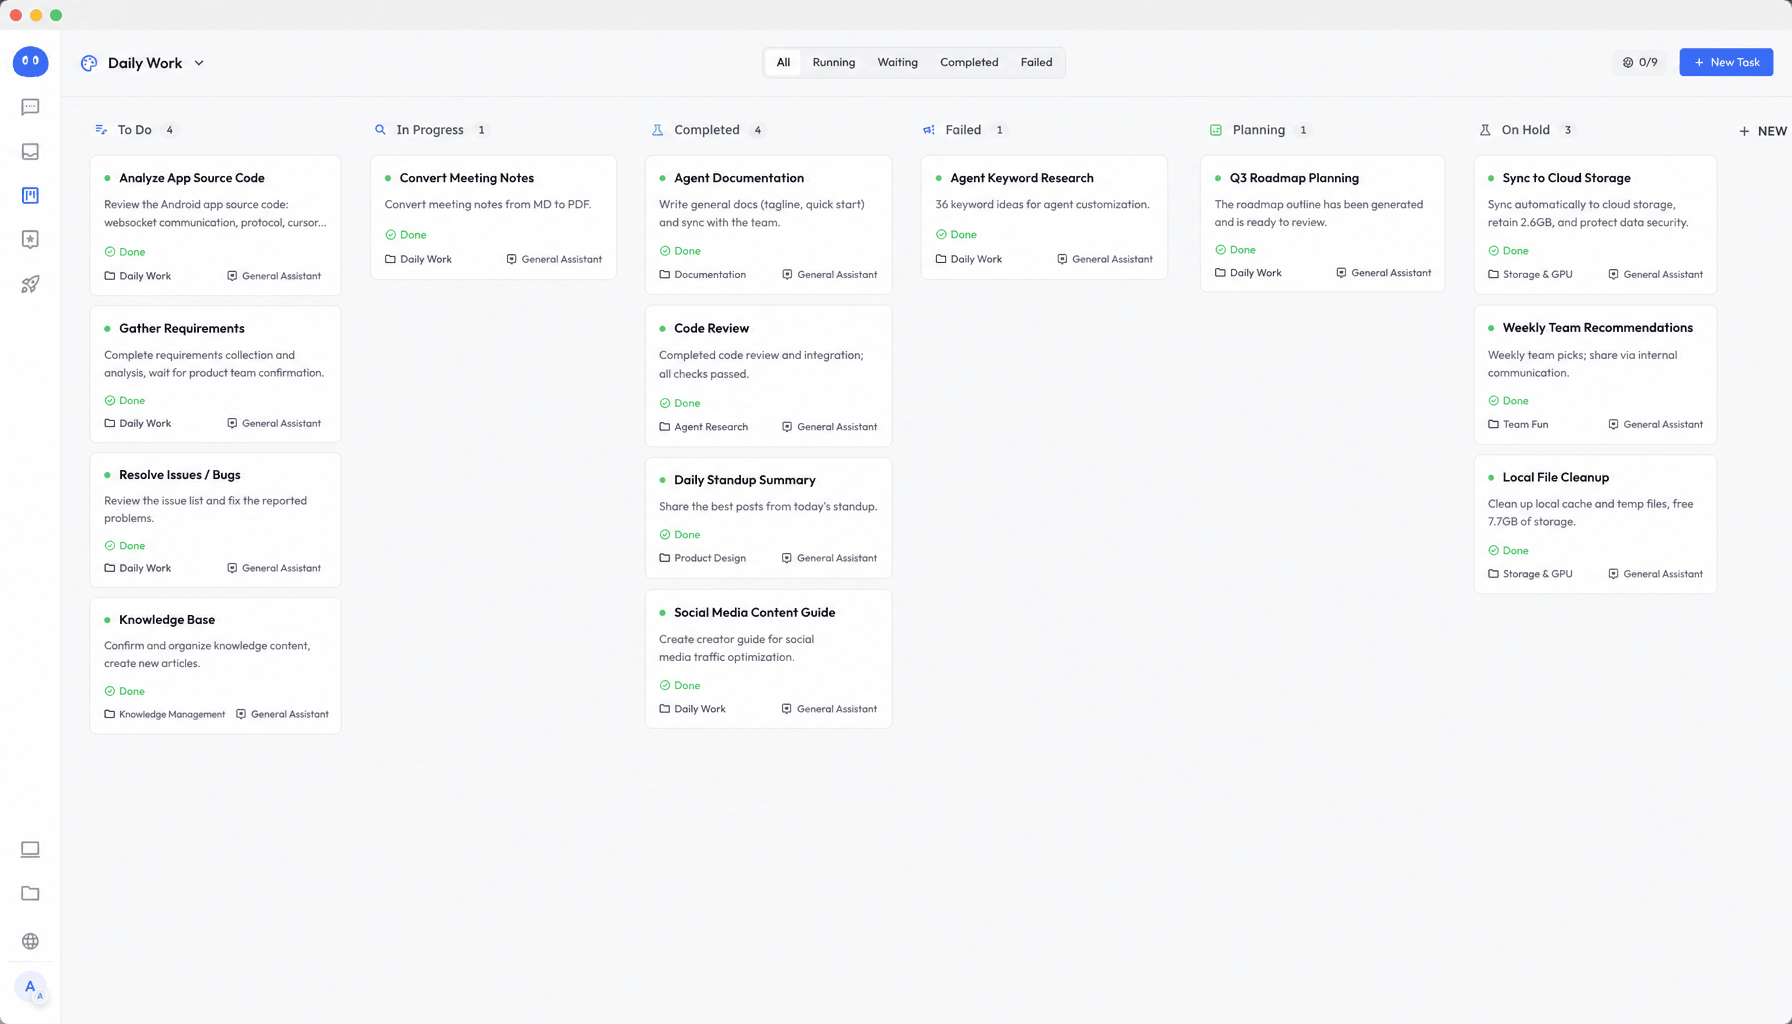Click the Team Fun folder label
The image size is (1792, 1024).
tap(1525, 425)
